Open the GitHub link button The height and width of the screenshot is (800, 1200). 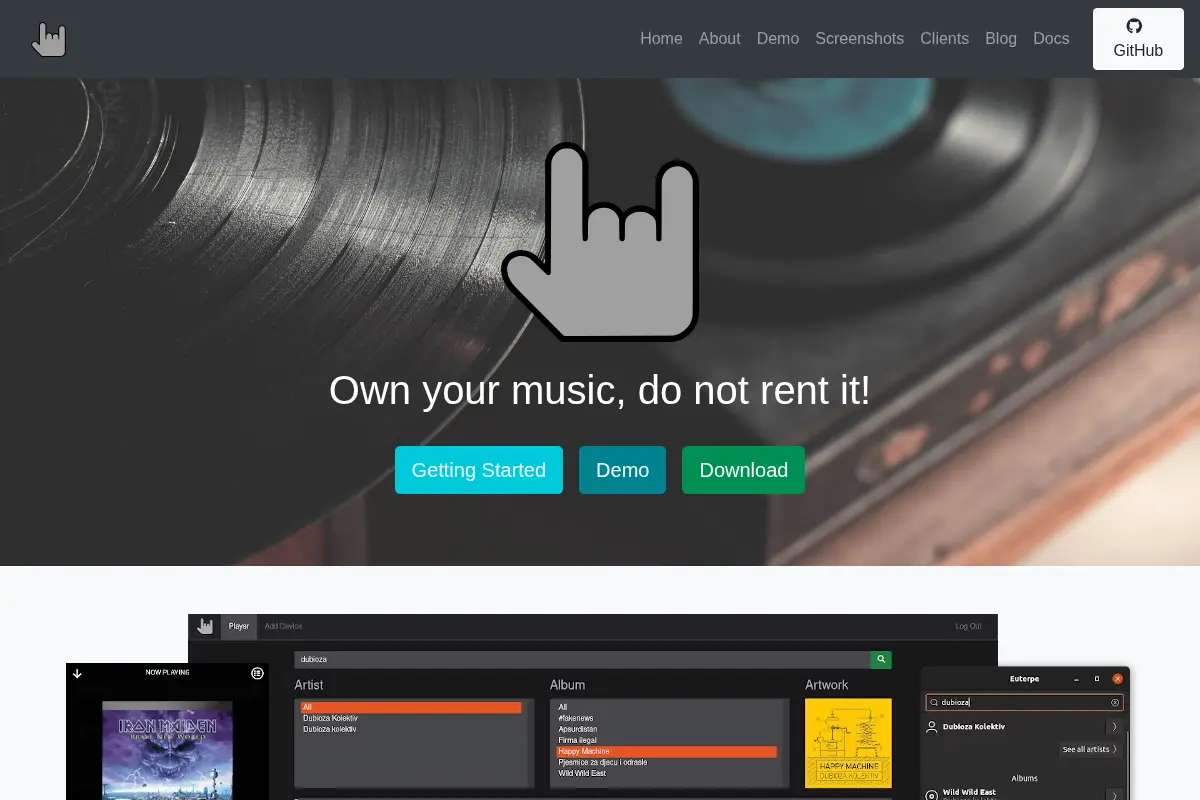(1138, 39)
